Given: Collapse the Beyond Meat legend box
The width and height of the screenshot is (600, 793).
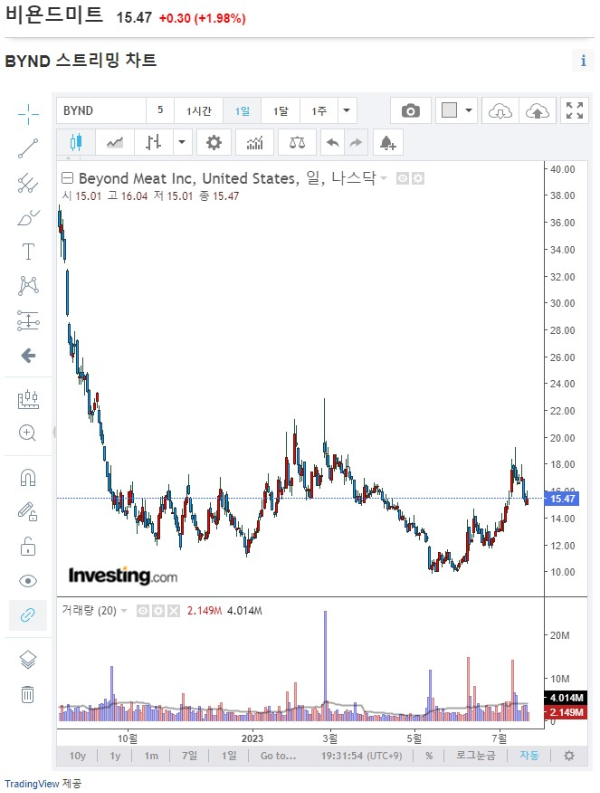Looking at the screenshot, I should point(67,178).
